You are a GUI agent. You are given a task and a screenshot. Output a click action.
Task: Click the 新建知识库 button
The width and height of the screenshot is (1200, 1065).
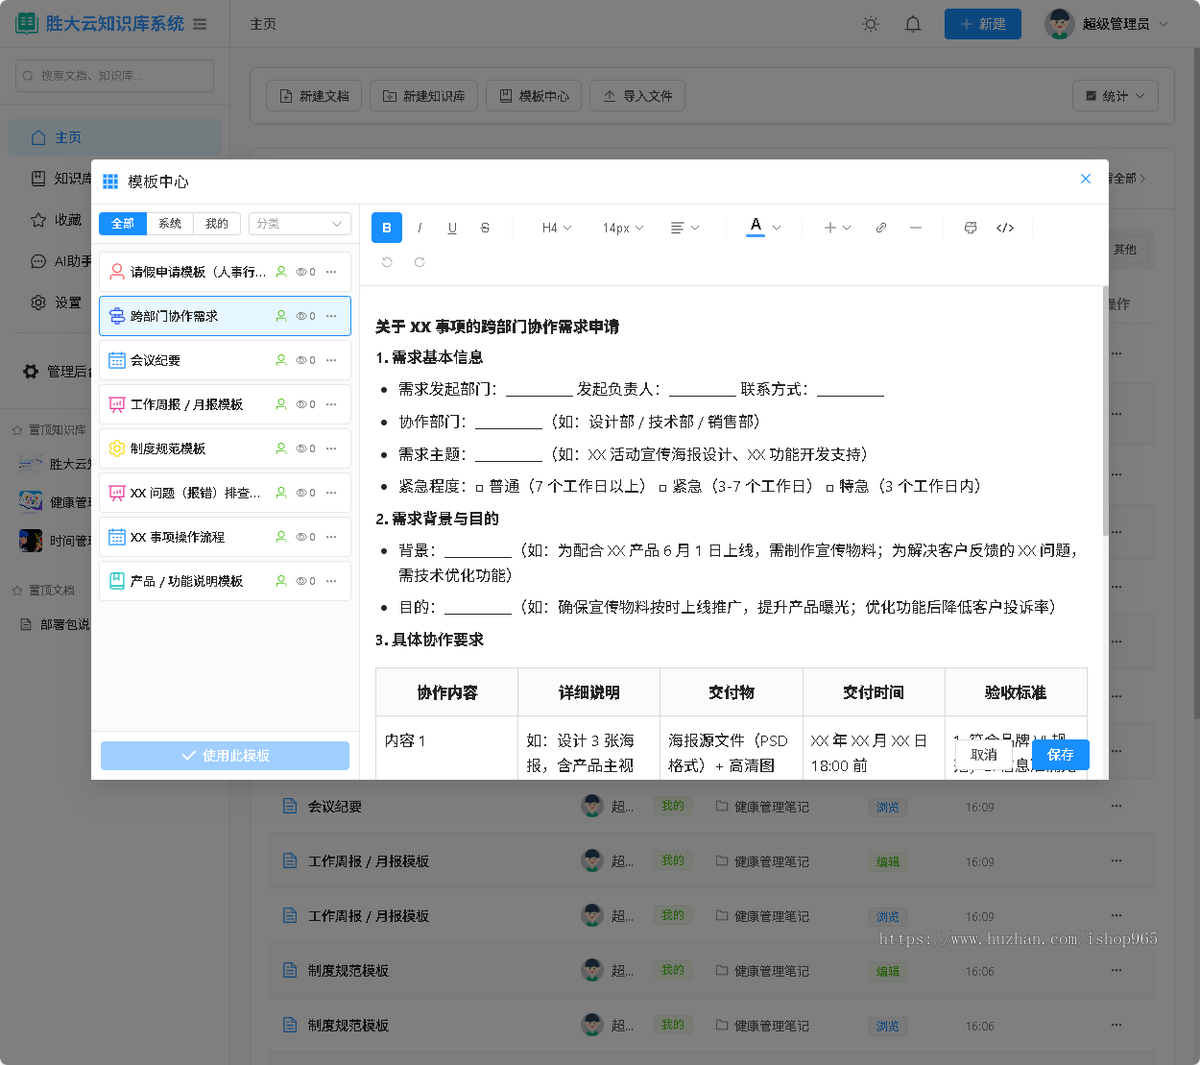pyautogui.click(x=424, y=96)
